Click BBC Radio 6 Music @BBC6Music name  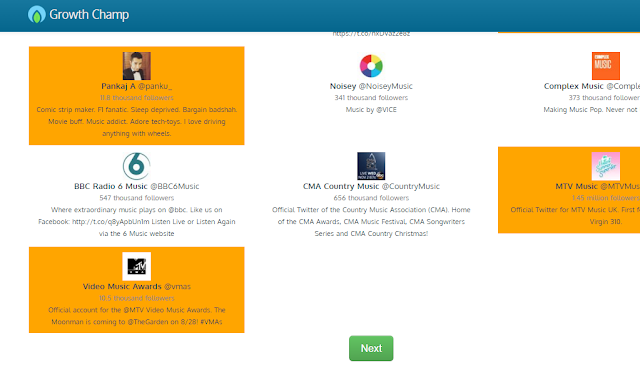pyautogui.click(x=137, y=186)
